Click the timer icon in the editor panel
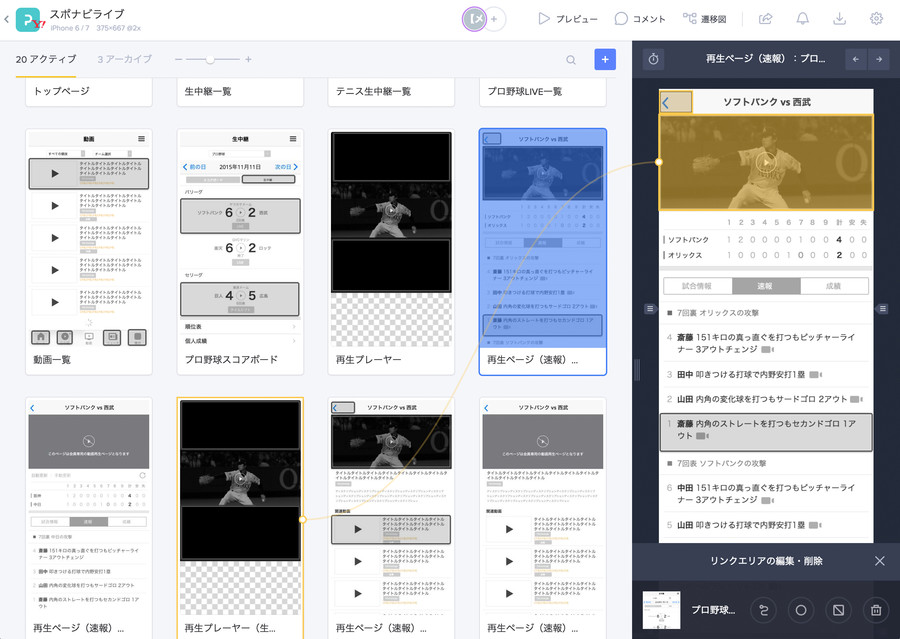 (653, 59)
